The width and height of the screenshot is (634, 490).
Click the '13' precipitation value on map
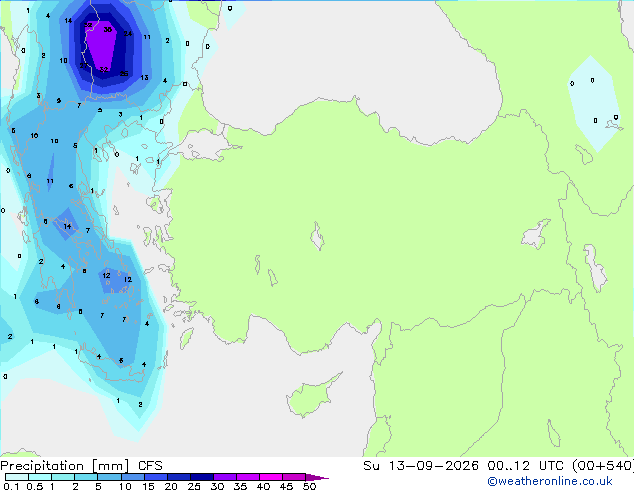pos(144,77)
